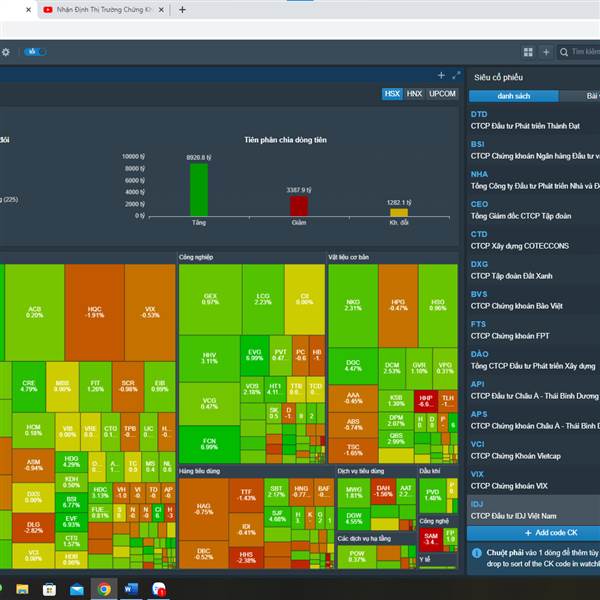Open Word from the taskbar
The image size is (600, 600).
[131, 589]
